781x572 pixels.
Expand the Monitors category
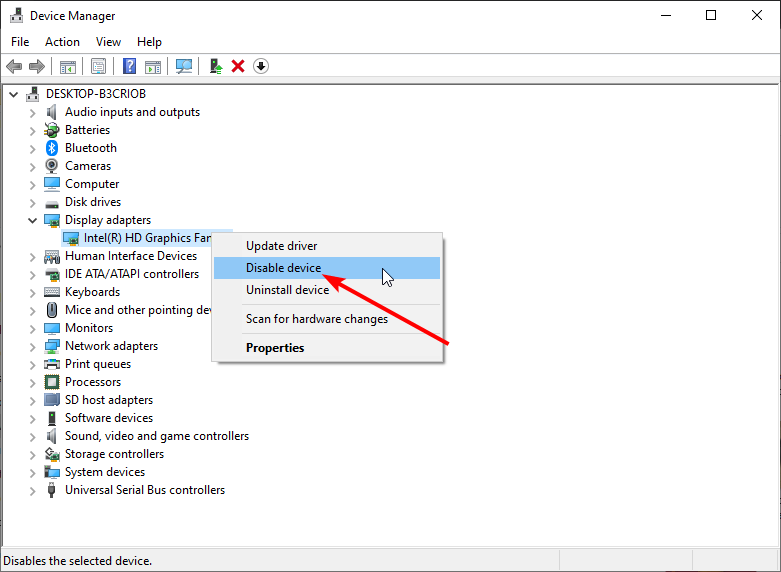[33, 328]
